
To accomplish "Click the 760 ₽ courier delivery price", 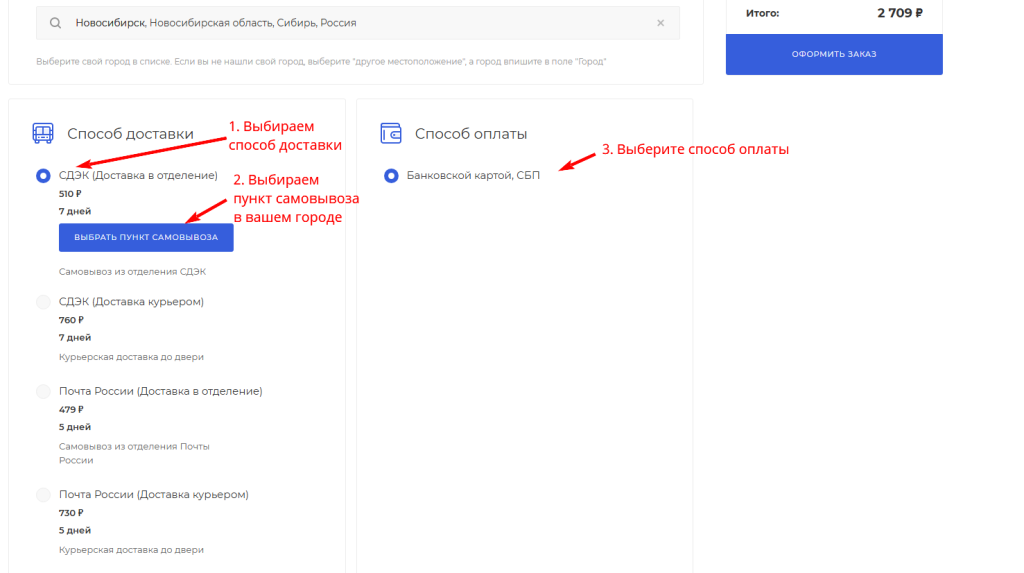I will pyautogui.click(x=71, y=320).
